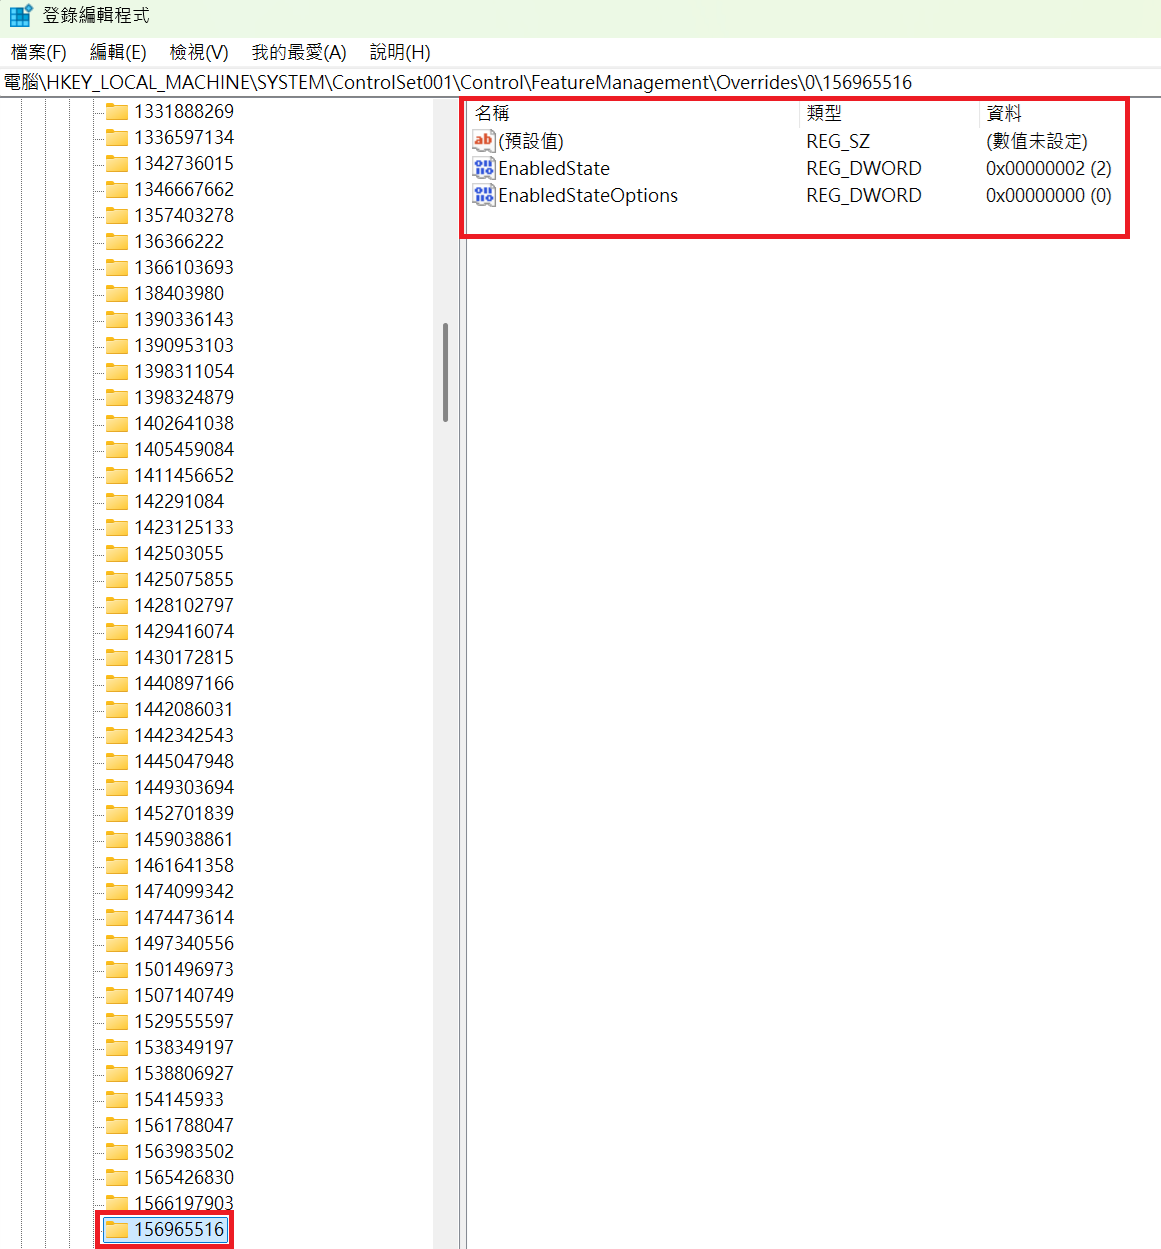Image resolution: width=1161 pixels, height=1249 pixels.
Task: Select key 1474473614 in tree
Action: (184, 917)
